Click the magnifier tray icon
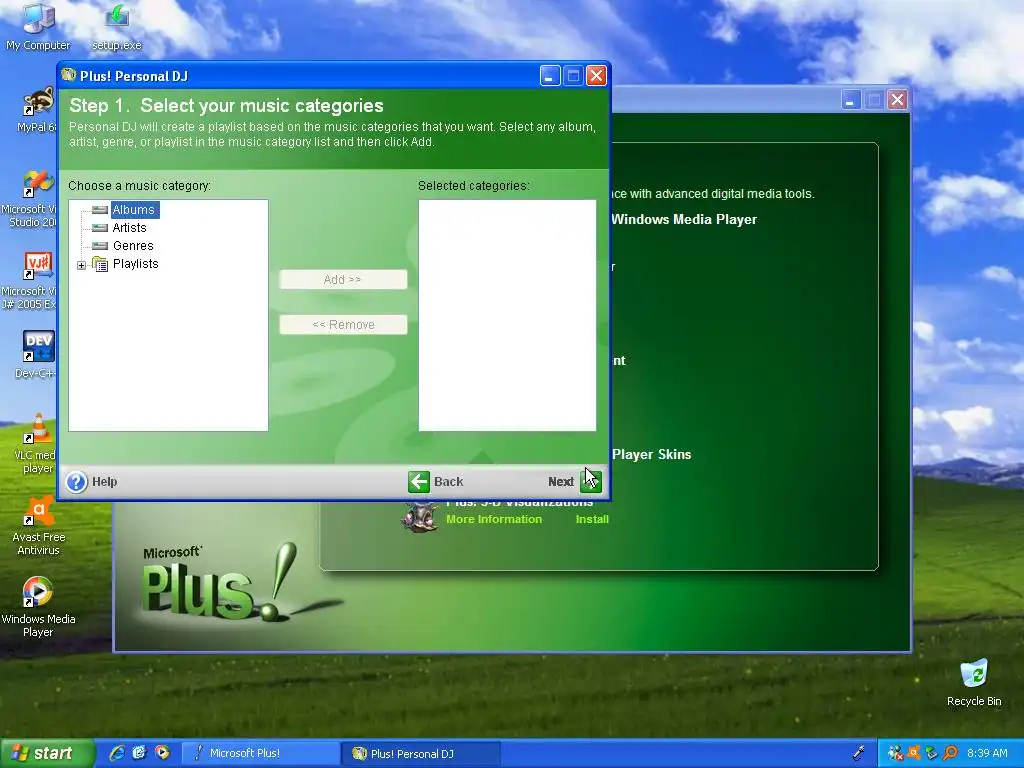This screenshot has width=1024, height=768. (x=950, y=753)
